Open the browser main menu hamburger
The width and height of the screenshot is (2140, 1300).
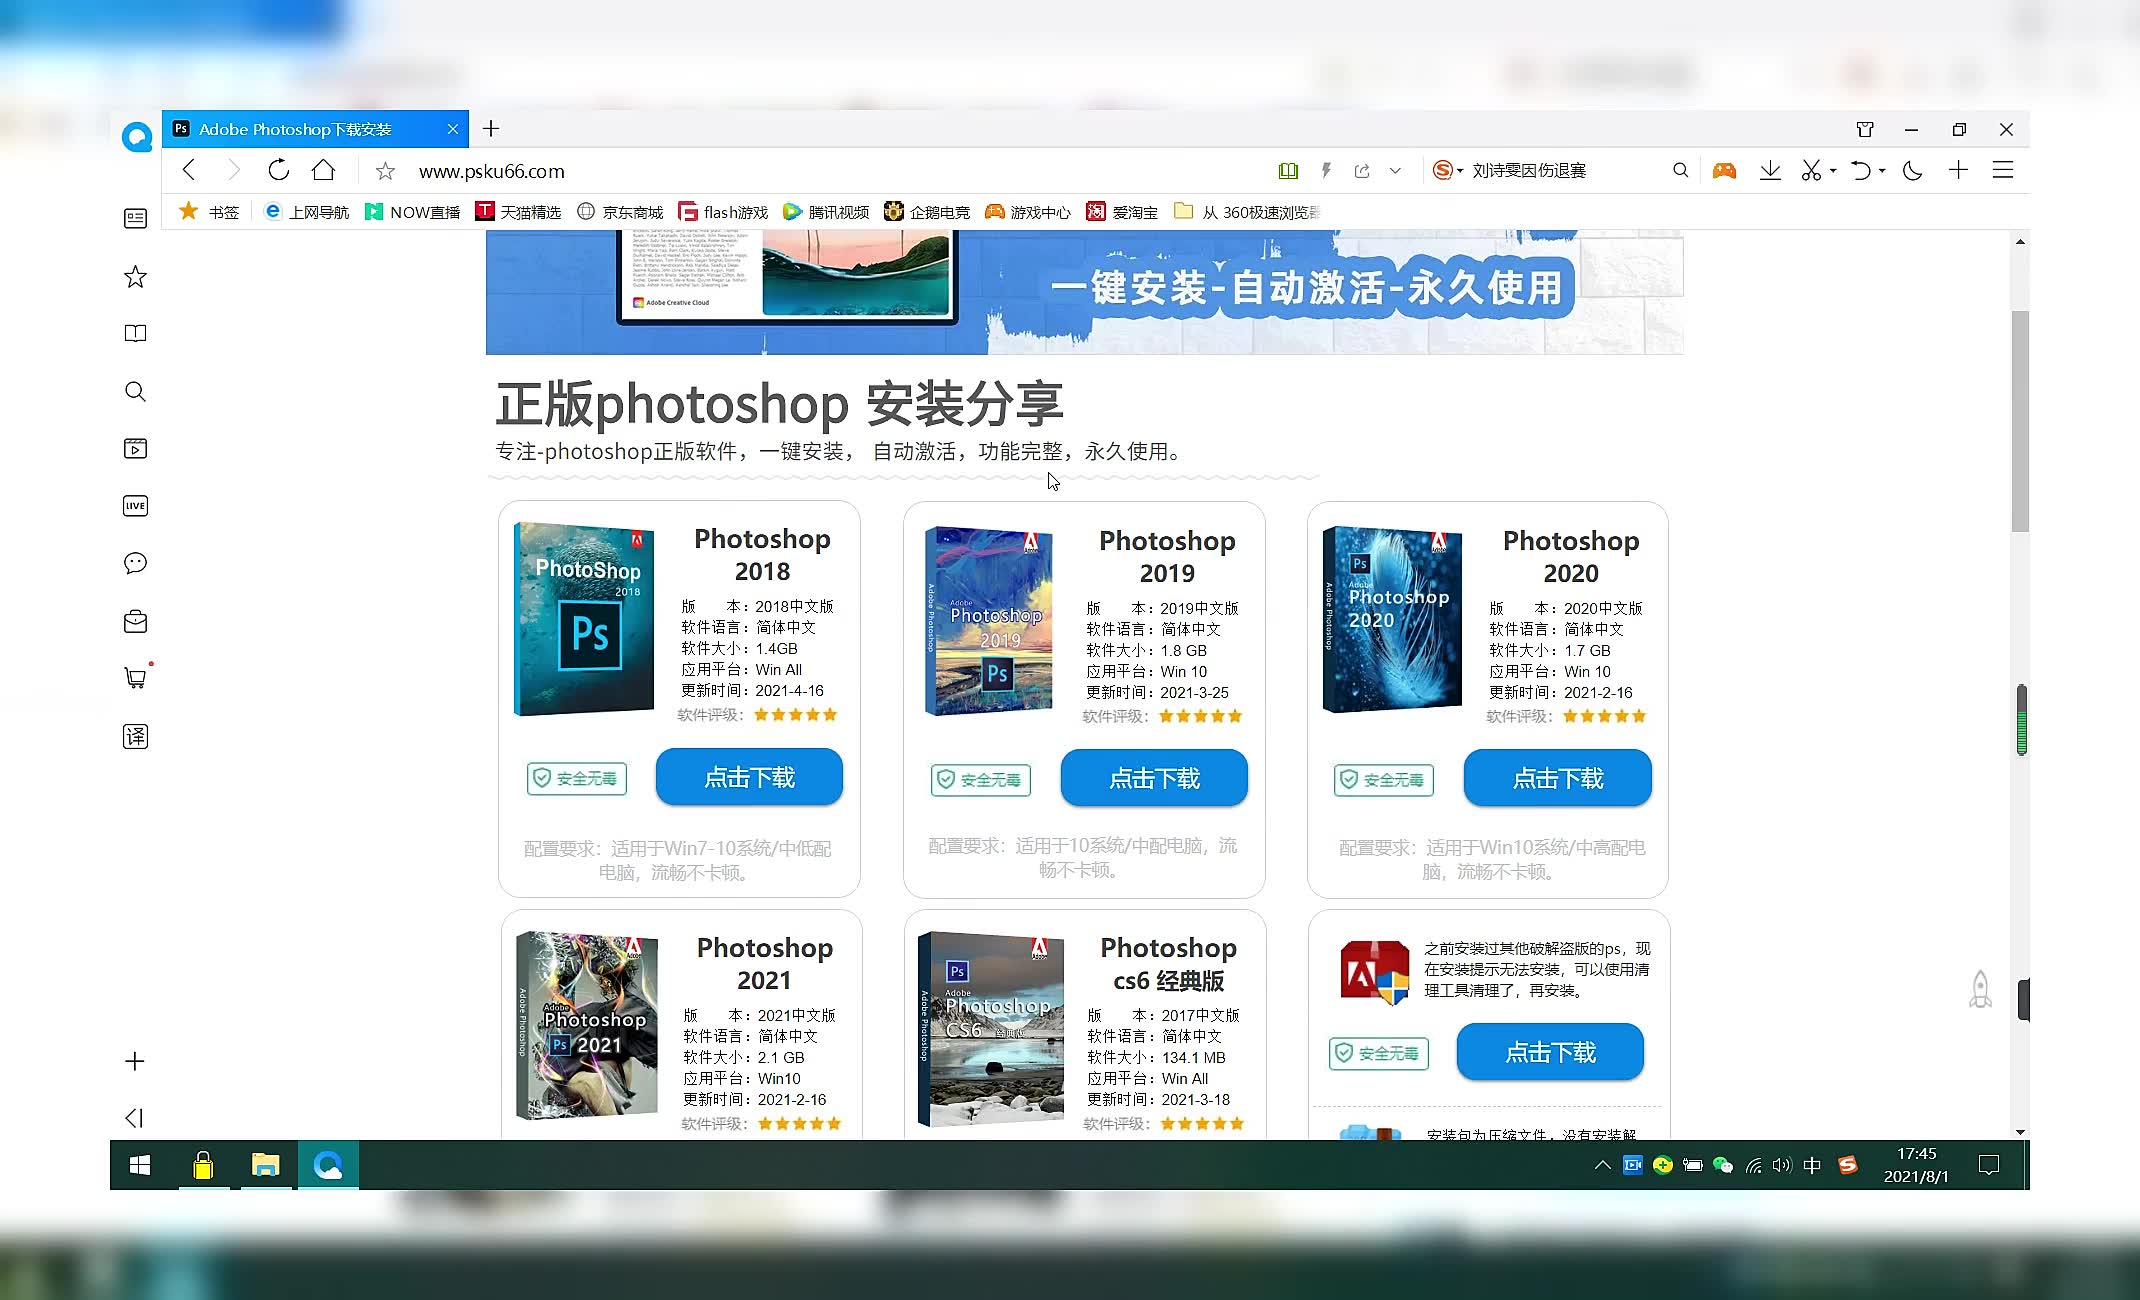[x=2003, y=170]
